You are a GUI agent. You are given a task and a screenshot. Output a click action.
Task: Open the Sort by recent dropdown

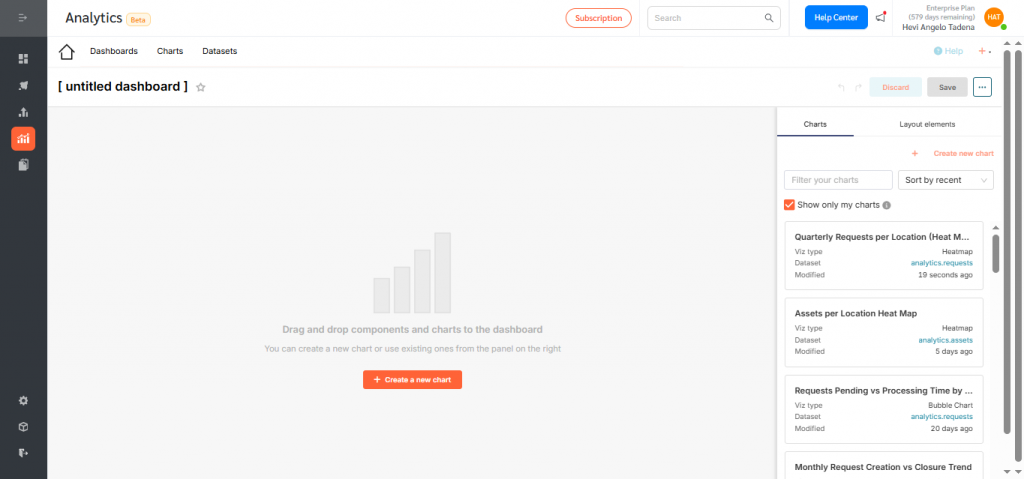[x=945, y=180]
